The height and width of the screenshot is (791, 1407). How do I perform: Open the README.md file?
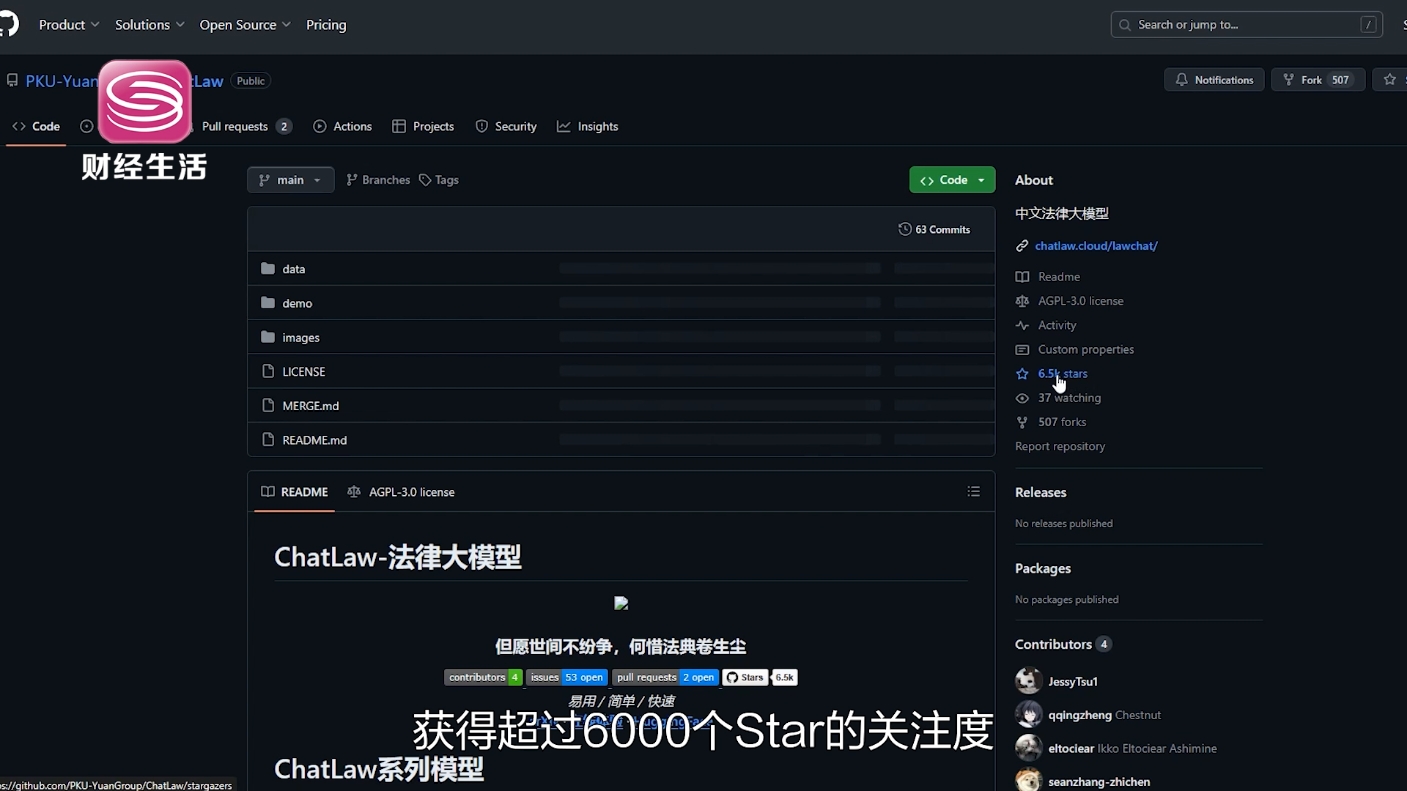[x=315, y=440]
